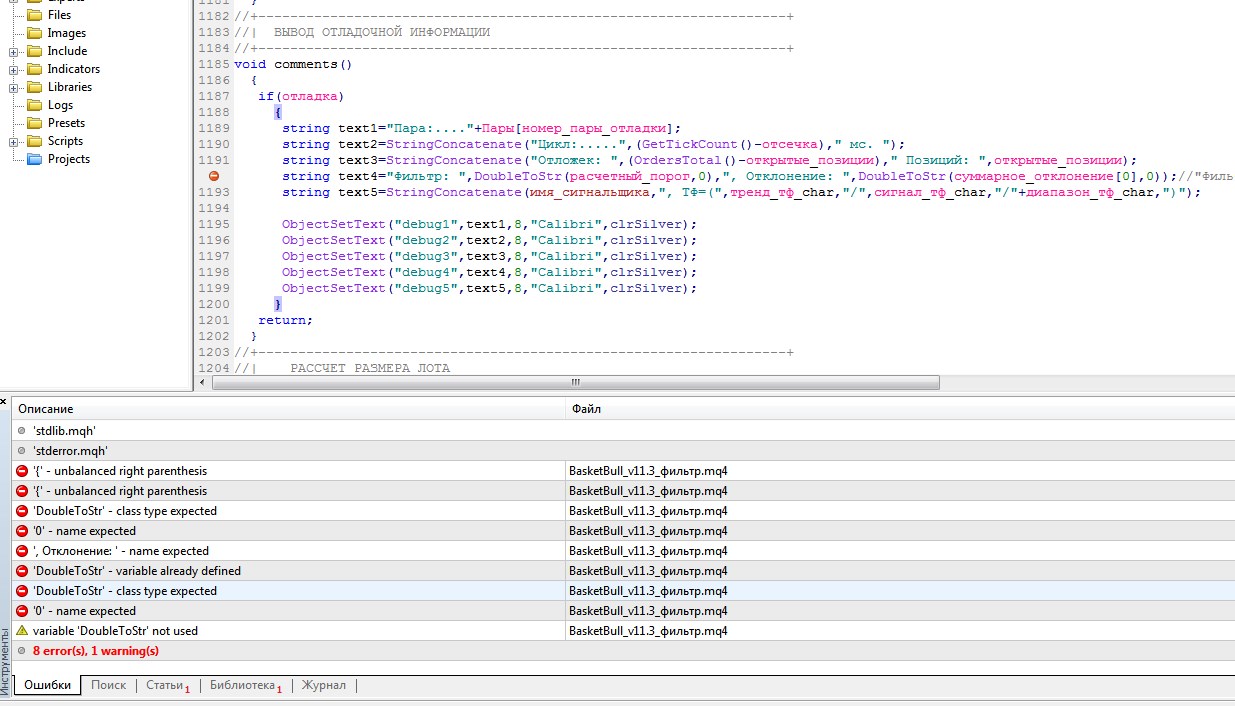Open the Библиотека tab
Viewport: 1235px width, 706px height.
pyautogui.click(x=242, y=685)
